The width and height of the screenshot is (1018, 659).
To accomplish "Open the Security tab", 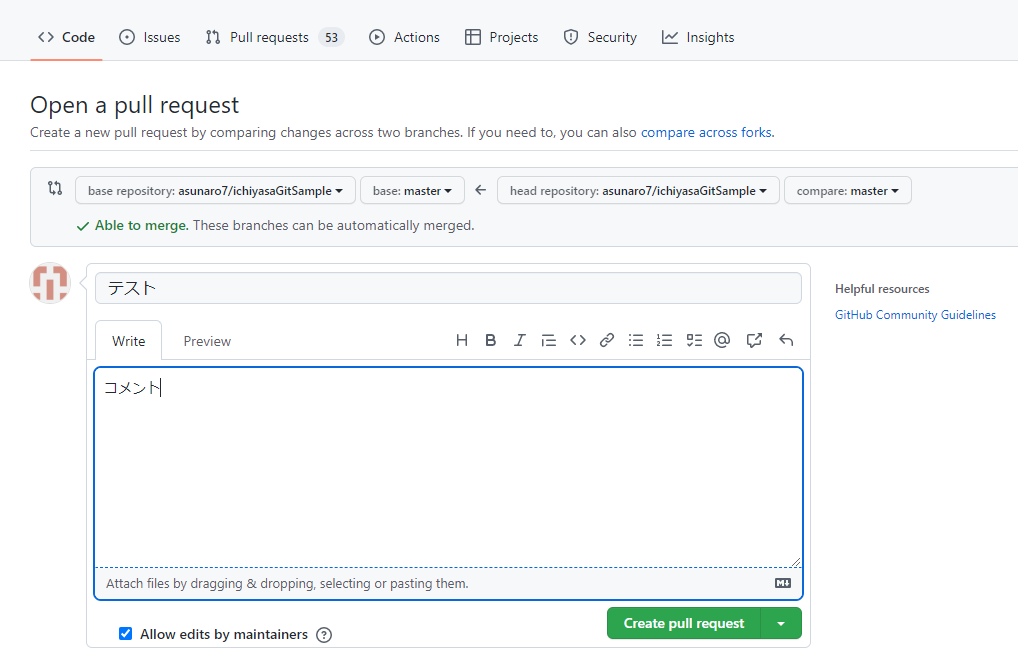I will pos(600,38).
